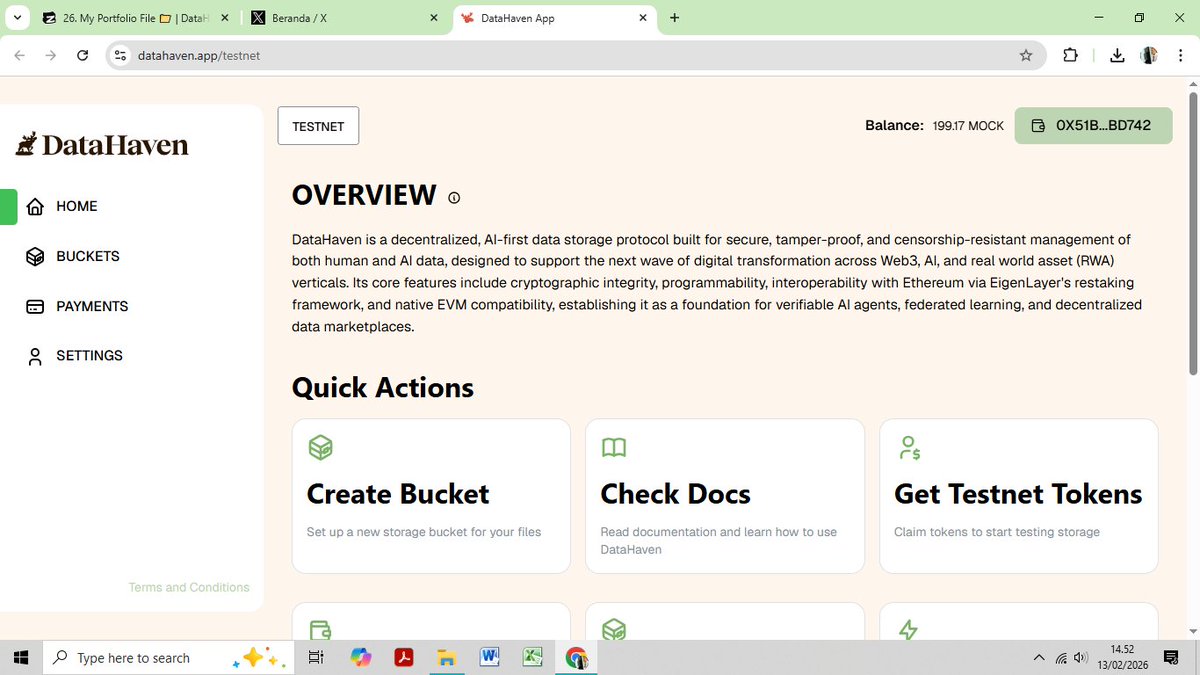Screen dimensions: 1200x675
Task: Open the Chrome three-dot menu
Action: [1182, 56]
